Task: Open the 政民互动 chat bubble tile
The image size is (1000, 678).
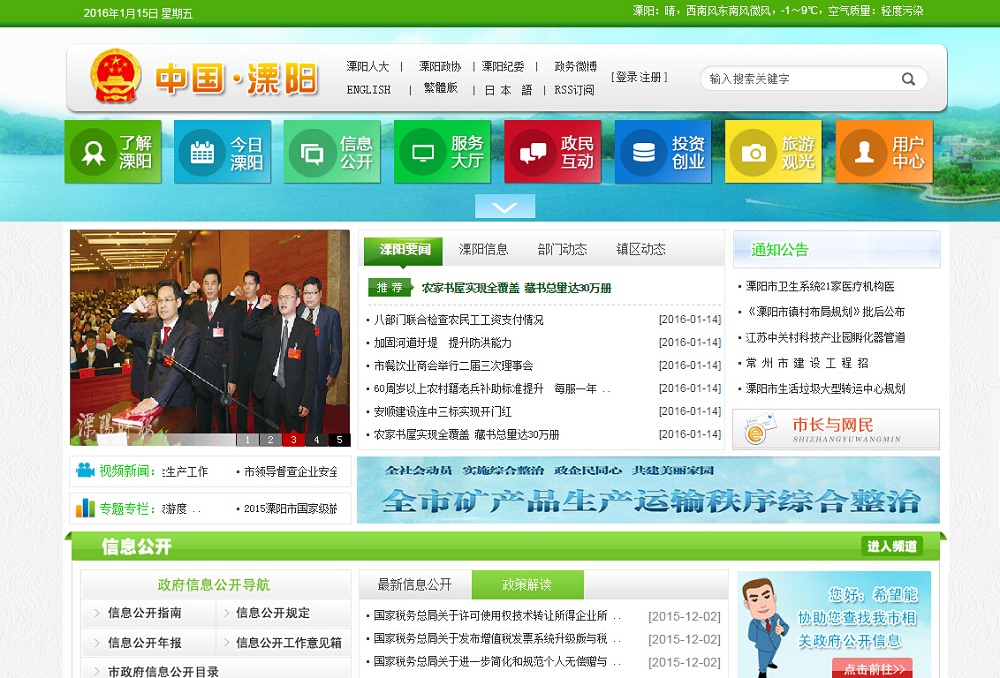Action: click(553, 152)
